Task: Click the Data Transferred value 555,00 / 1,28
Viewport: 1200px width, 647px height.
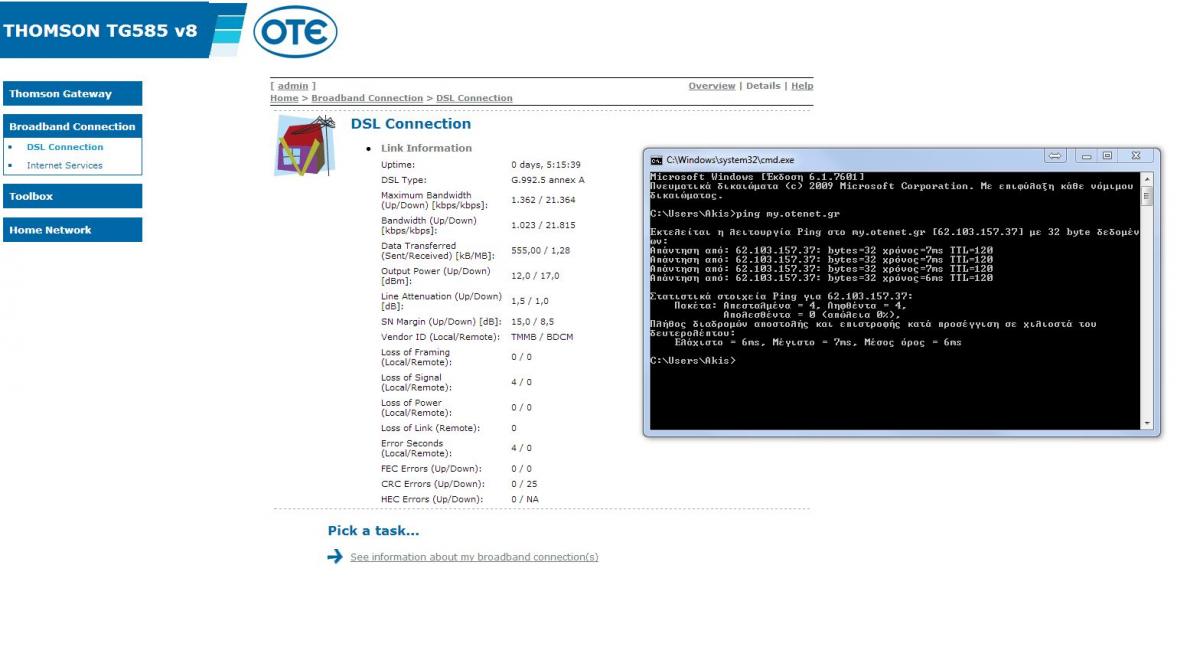Action: (x=540, y=250)
